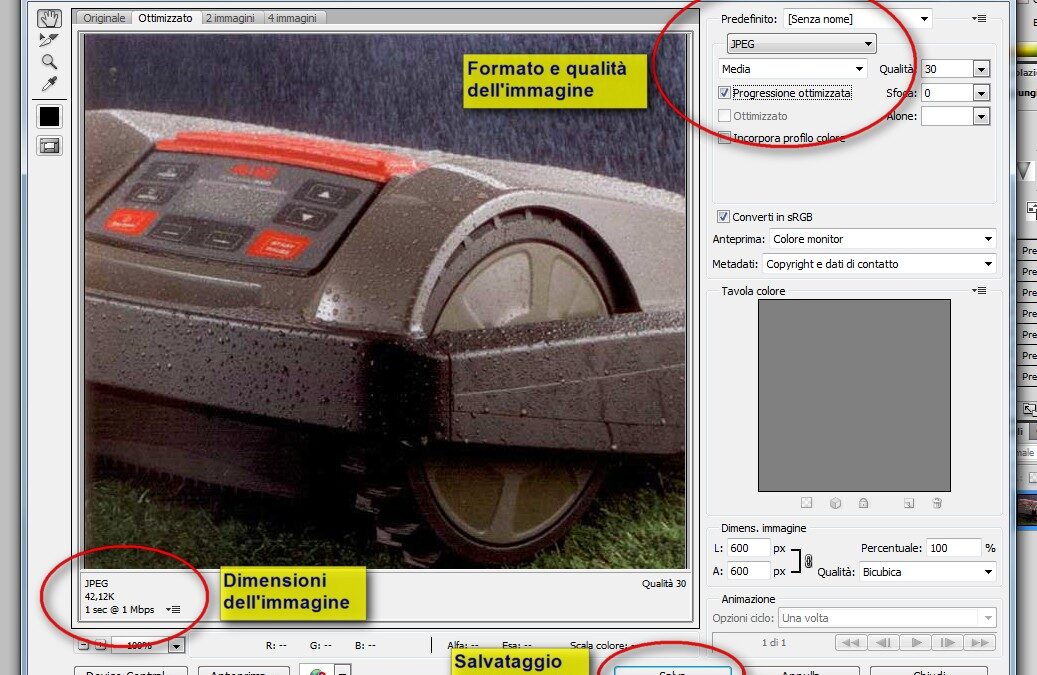
Task: Click the width L field showing 600
Action: [748, 548]
